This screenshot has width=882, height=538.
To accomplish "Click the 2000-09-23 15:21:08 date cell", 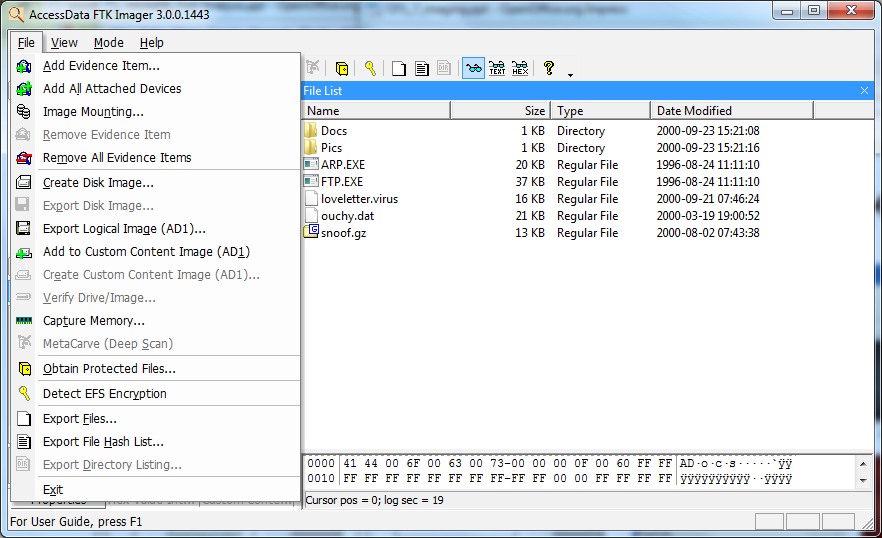I will pyautogui.click(x=708, y=131).
